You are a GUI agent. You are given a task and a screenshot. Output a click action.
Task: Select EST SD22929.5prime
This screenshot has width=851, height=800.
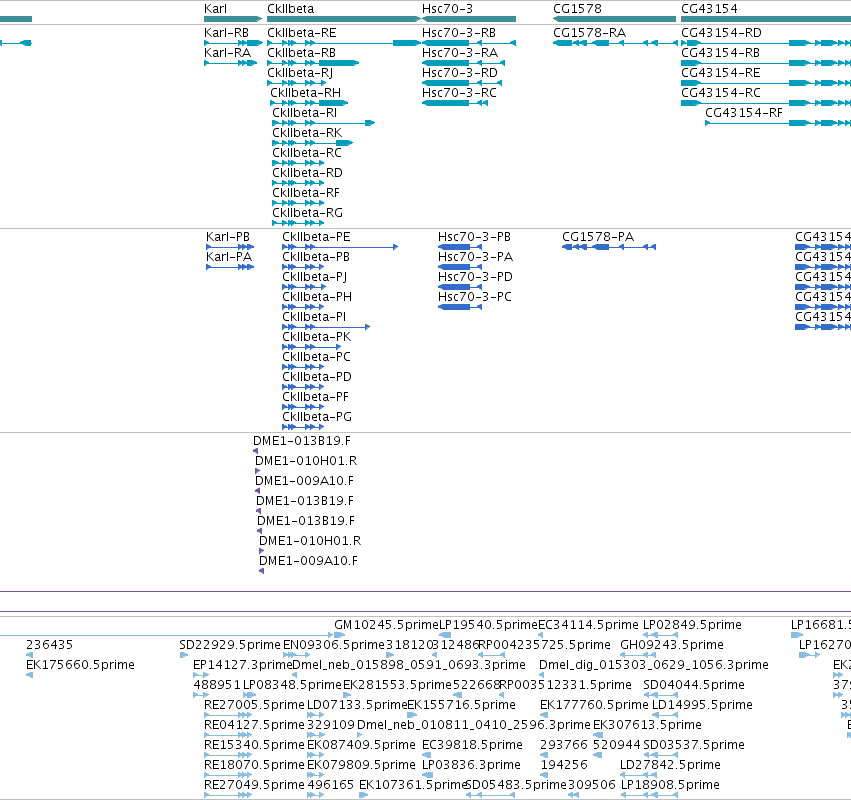click(x=230, y=645)
